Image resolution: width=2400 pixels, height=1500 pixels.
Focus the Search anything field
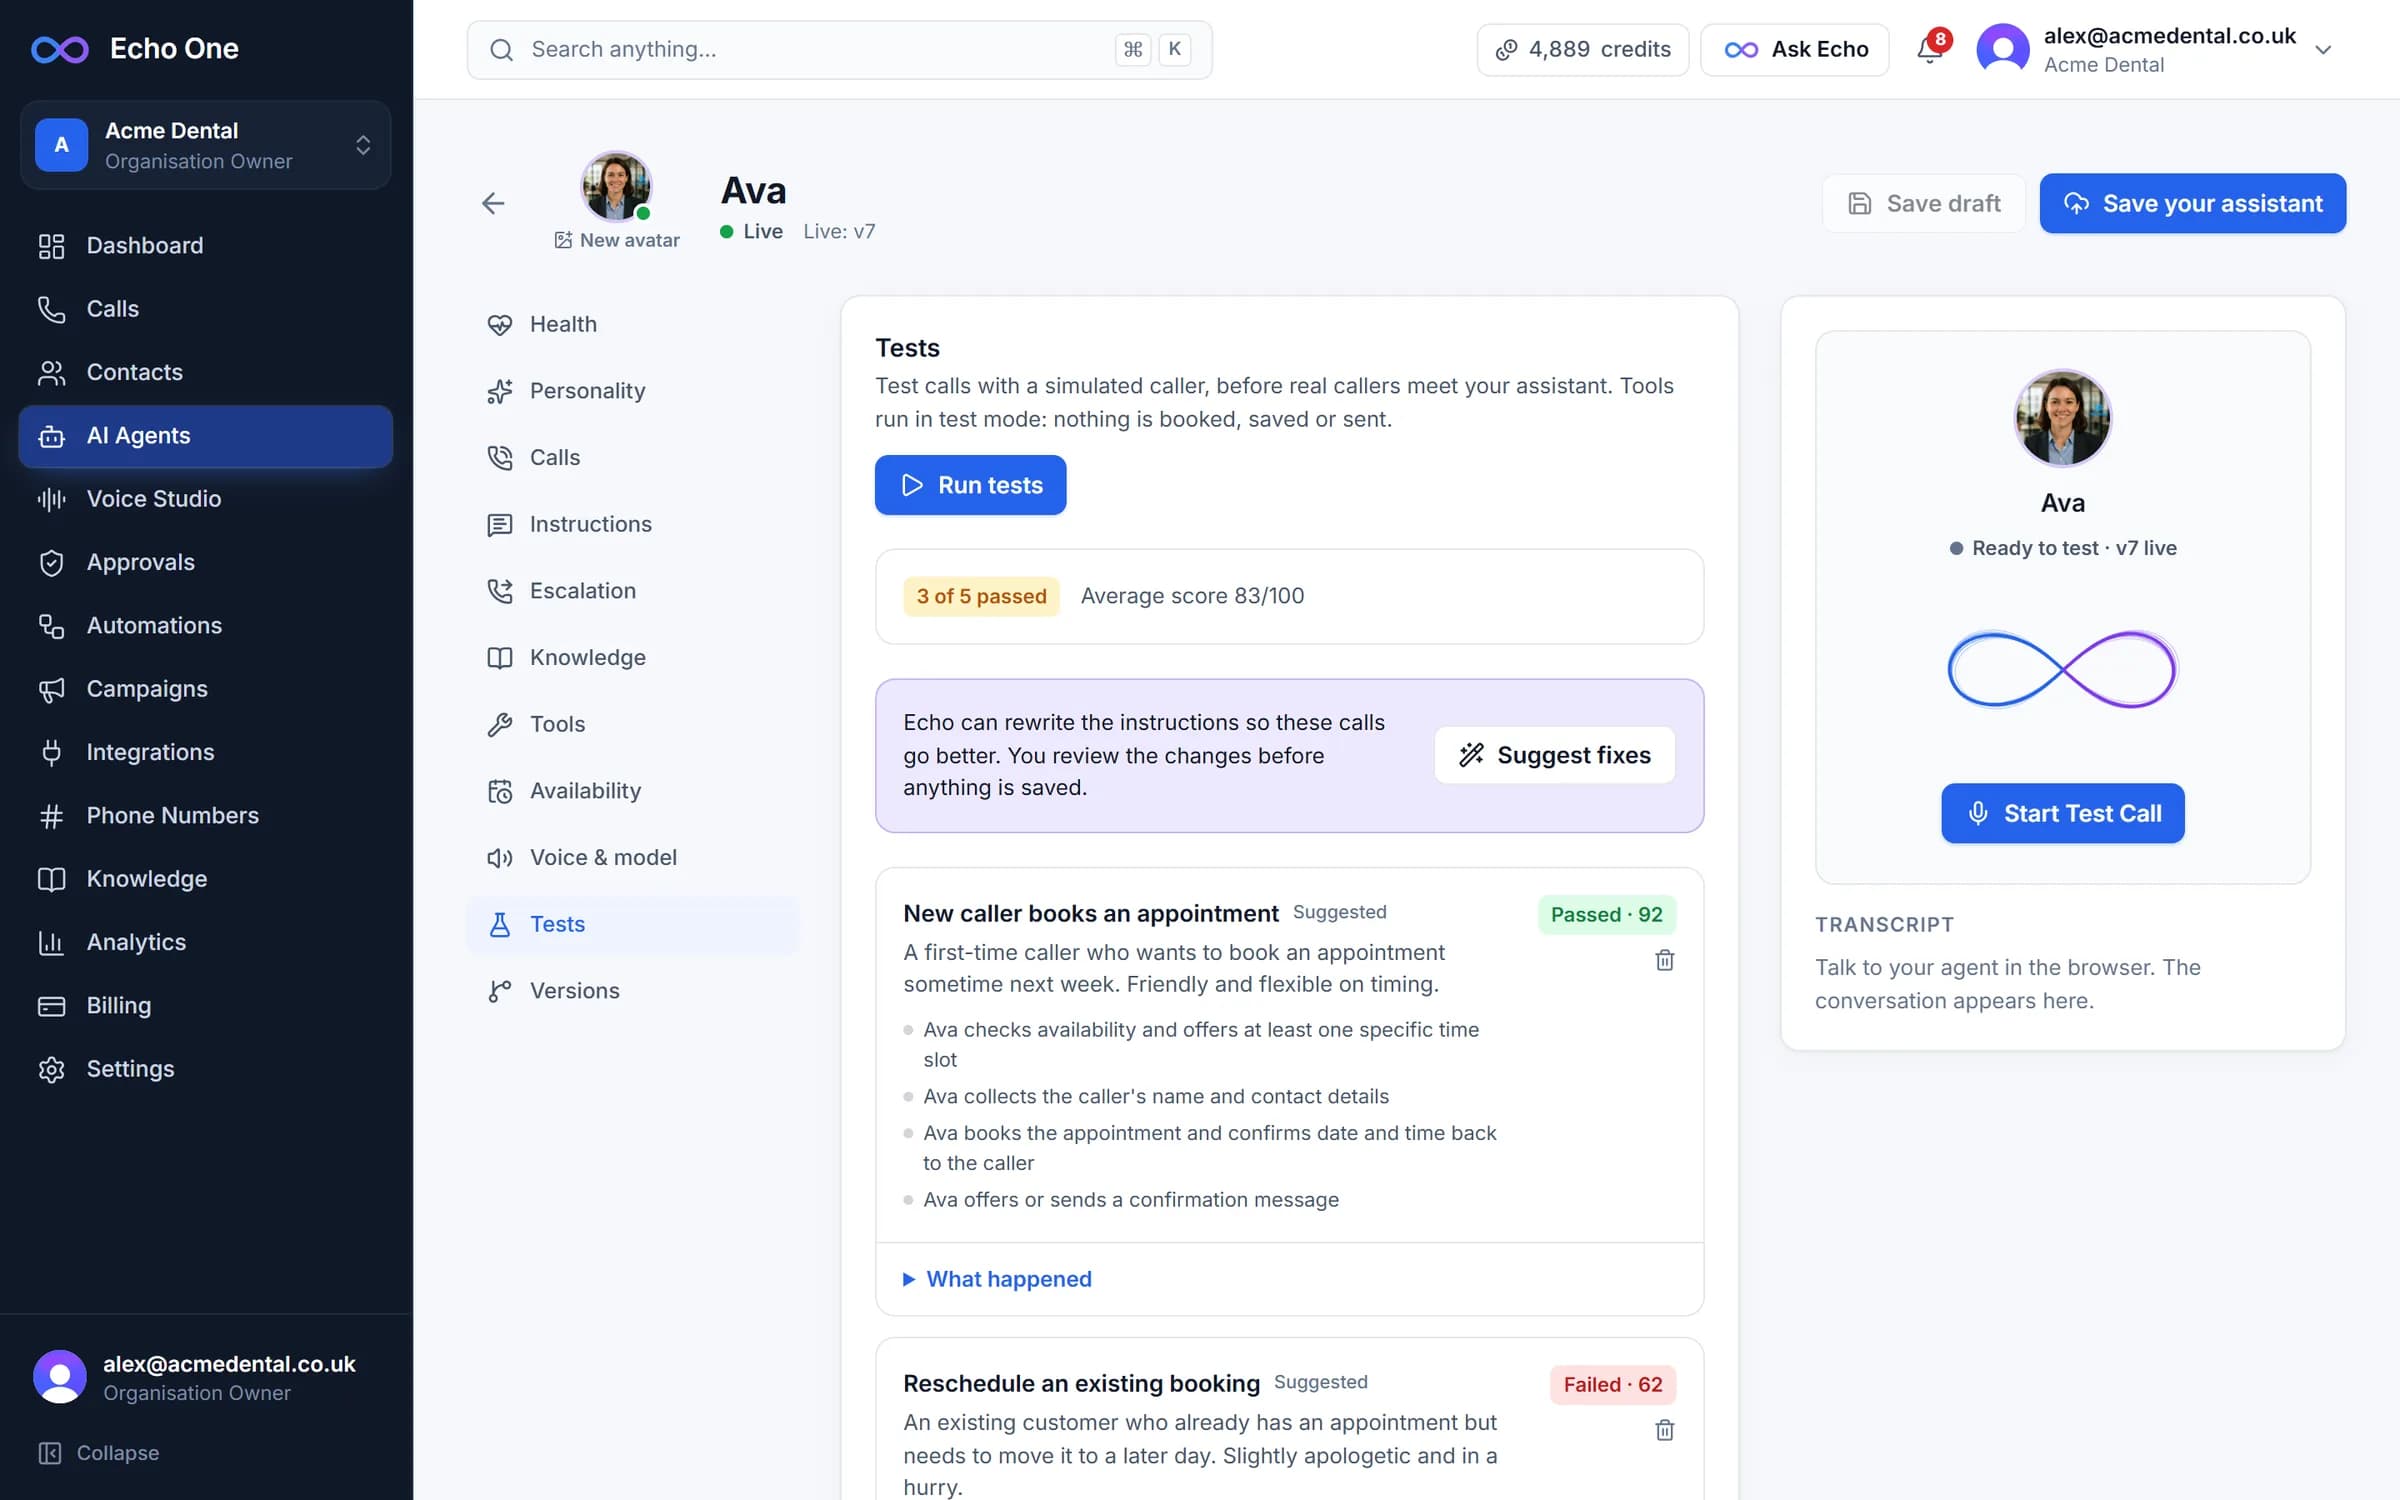point(840,49)
